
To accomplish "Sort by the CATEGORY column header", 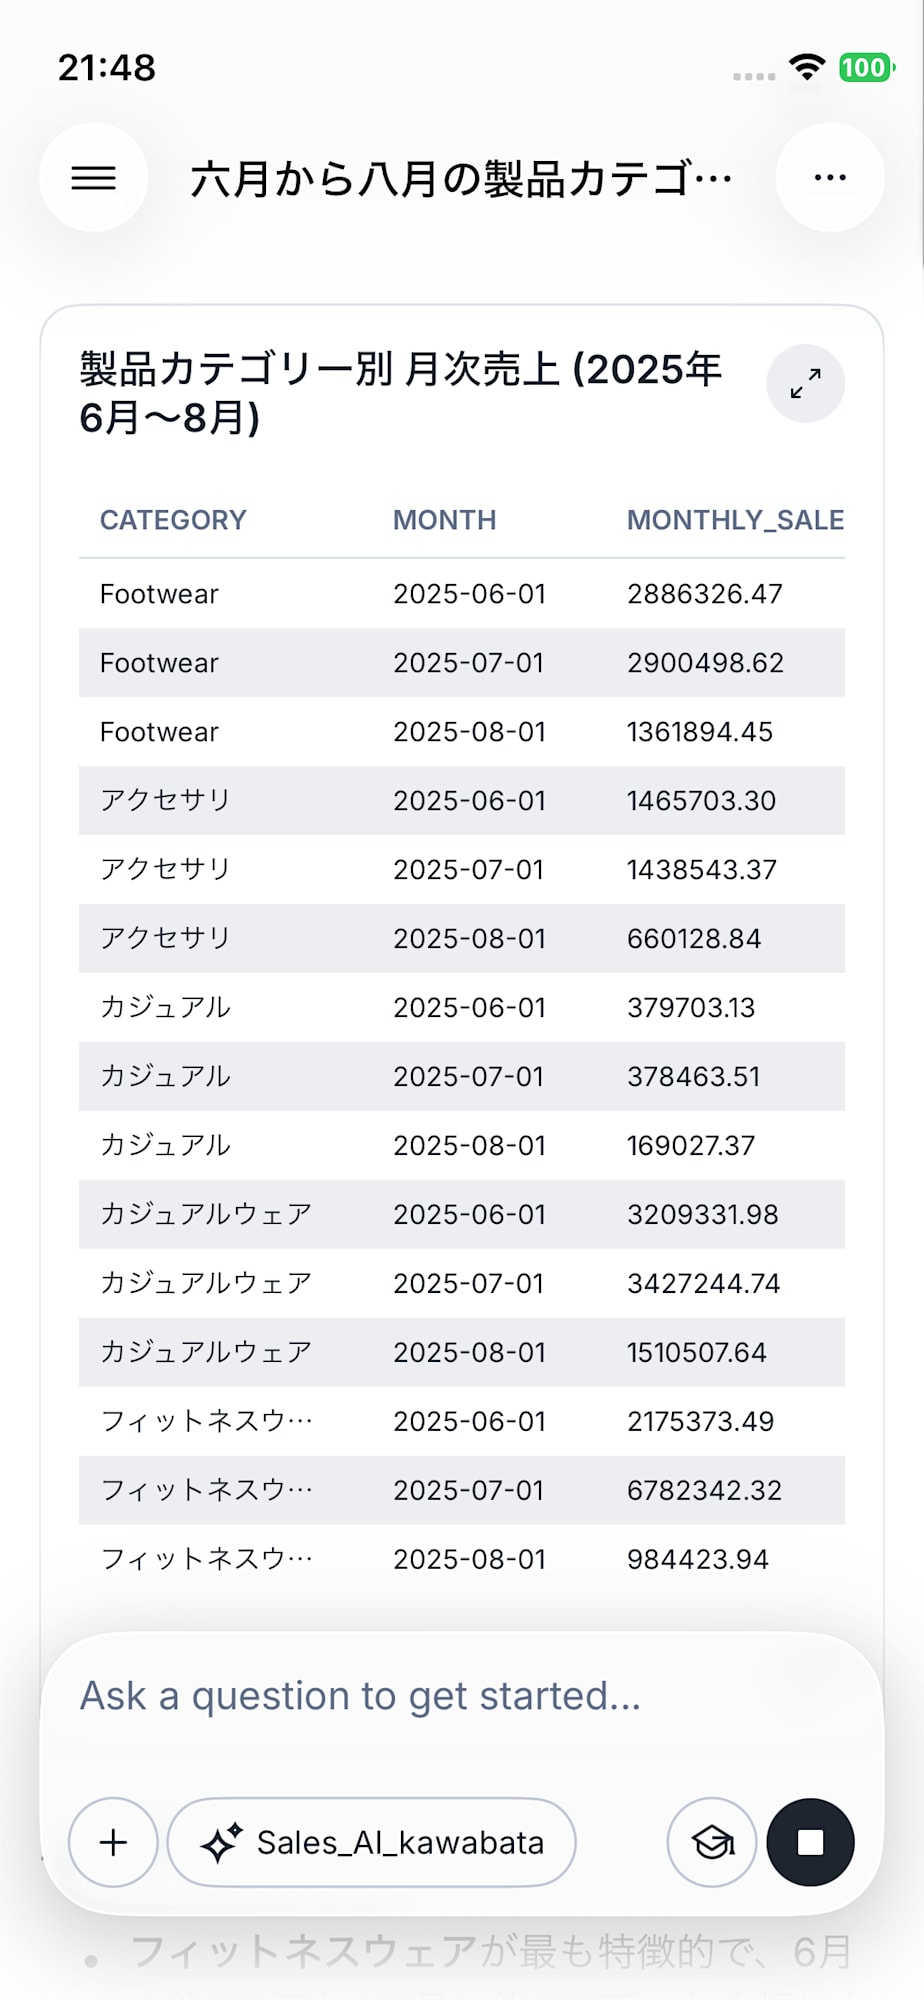I will [x=173, y=520].
